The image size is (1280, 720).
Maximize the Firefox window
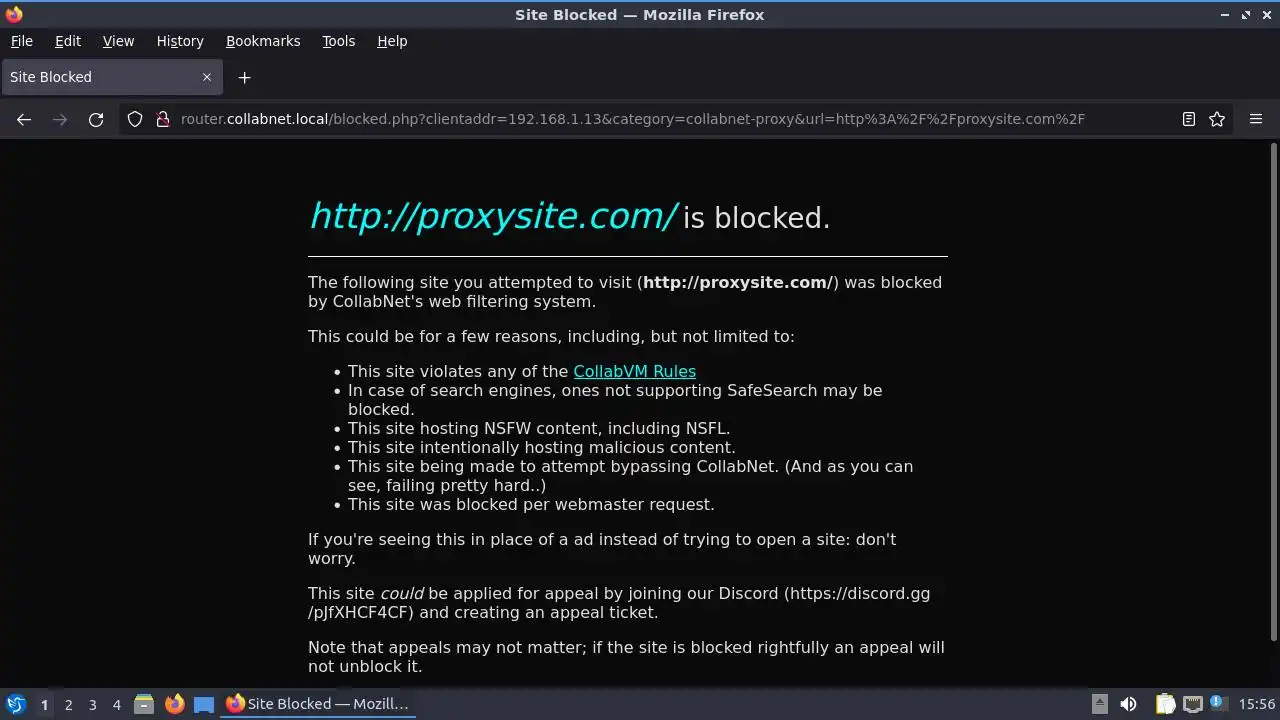[1246, 15]
